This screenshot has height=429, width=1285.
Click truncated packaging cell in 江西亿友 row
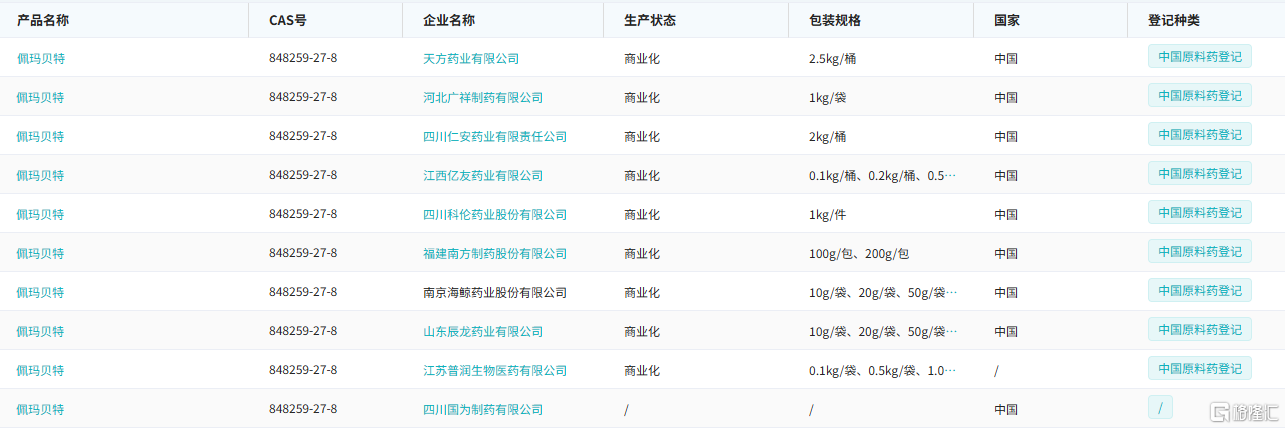(x=883, y=175)
